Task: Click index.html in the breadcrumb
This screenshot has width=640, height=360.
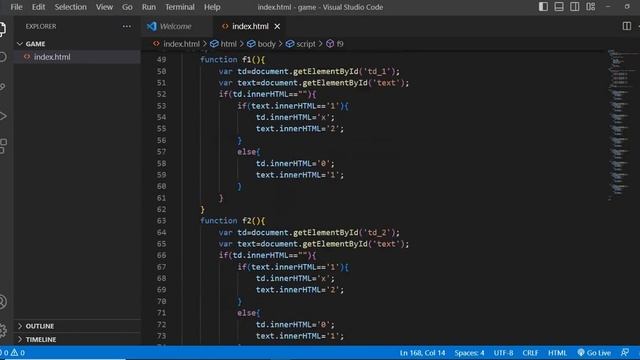Action: [181, 44]
